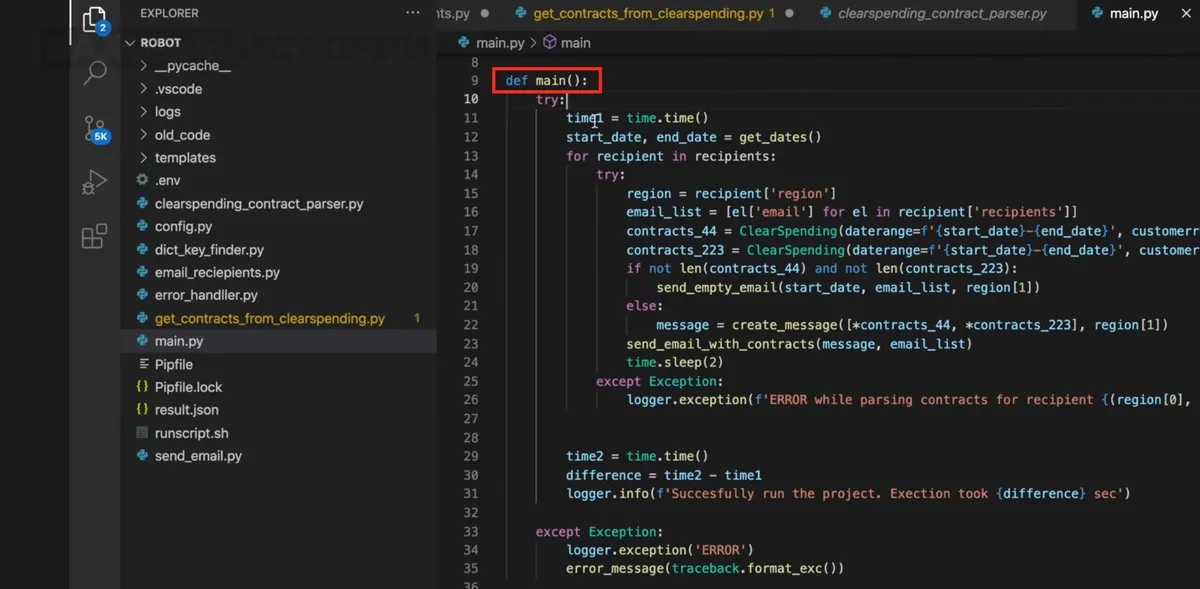
Task: Open the Extensions view
Action: (x=94, y=237)
